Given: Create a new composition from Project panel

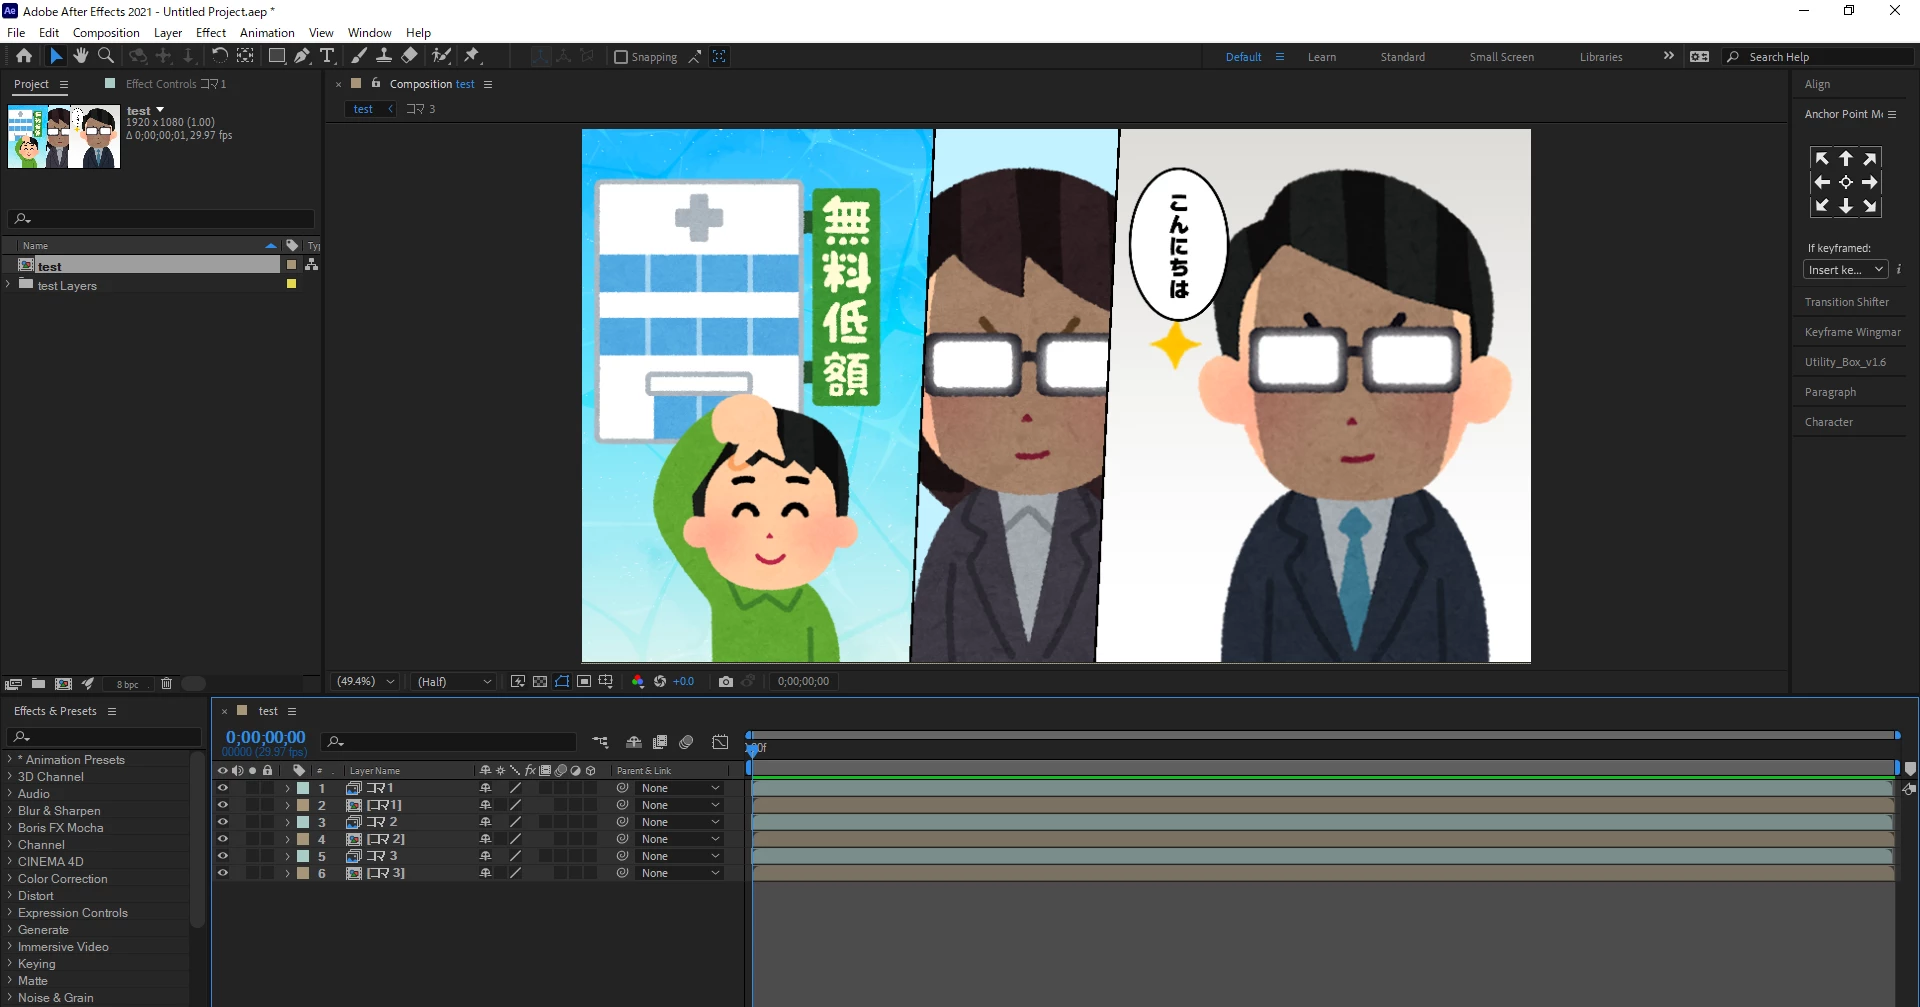Looking at the screenshot, I should [63, 684].
